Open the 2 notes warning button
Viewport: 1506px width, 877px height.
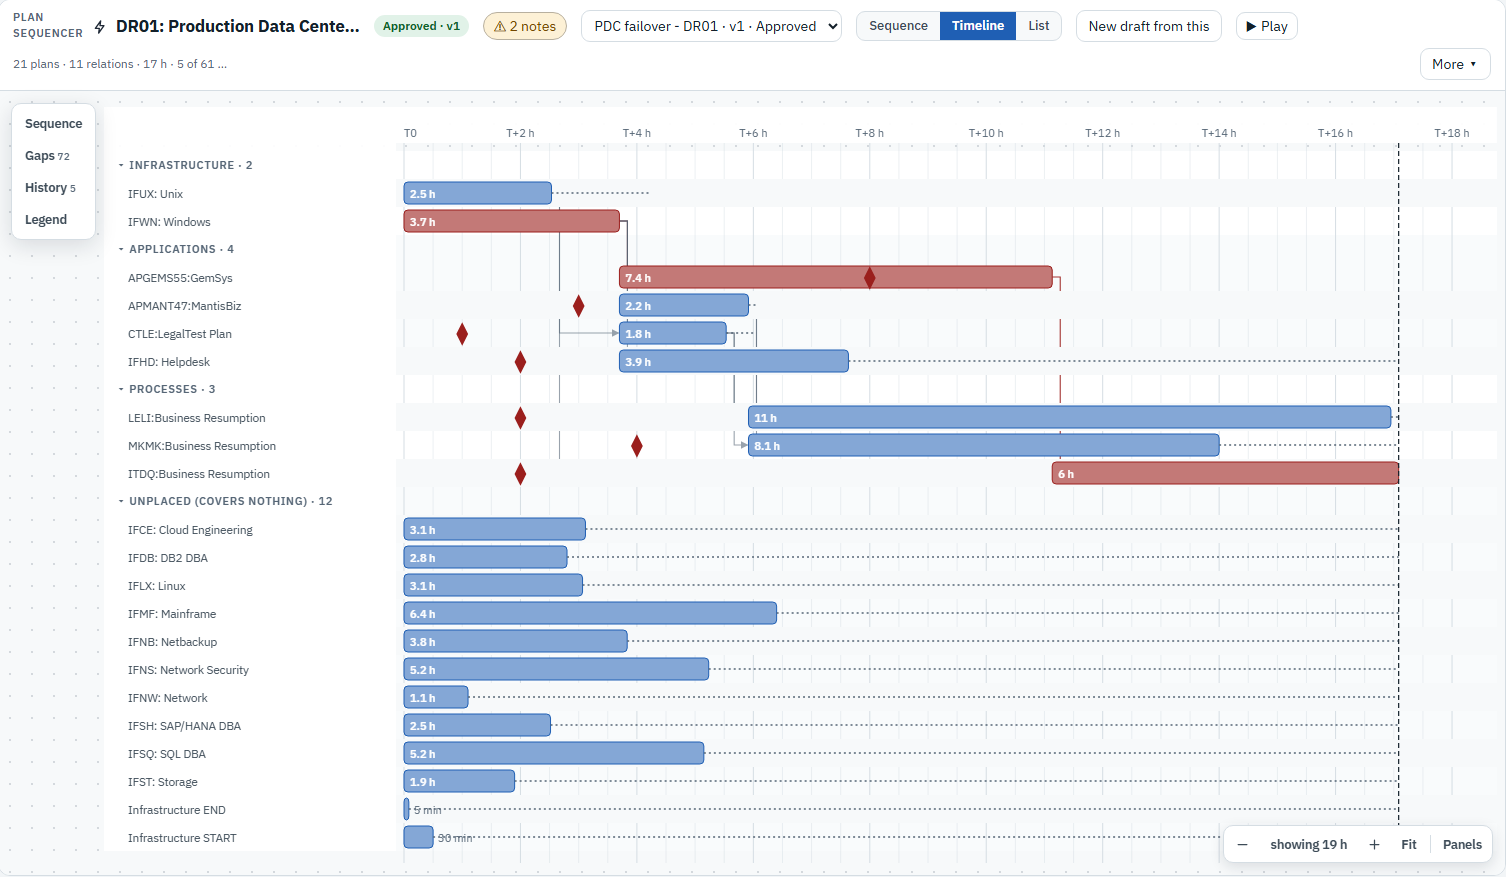point(525,26)
